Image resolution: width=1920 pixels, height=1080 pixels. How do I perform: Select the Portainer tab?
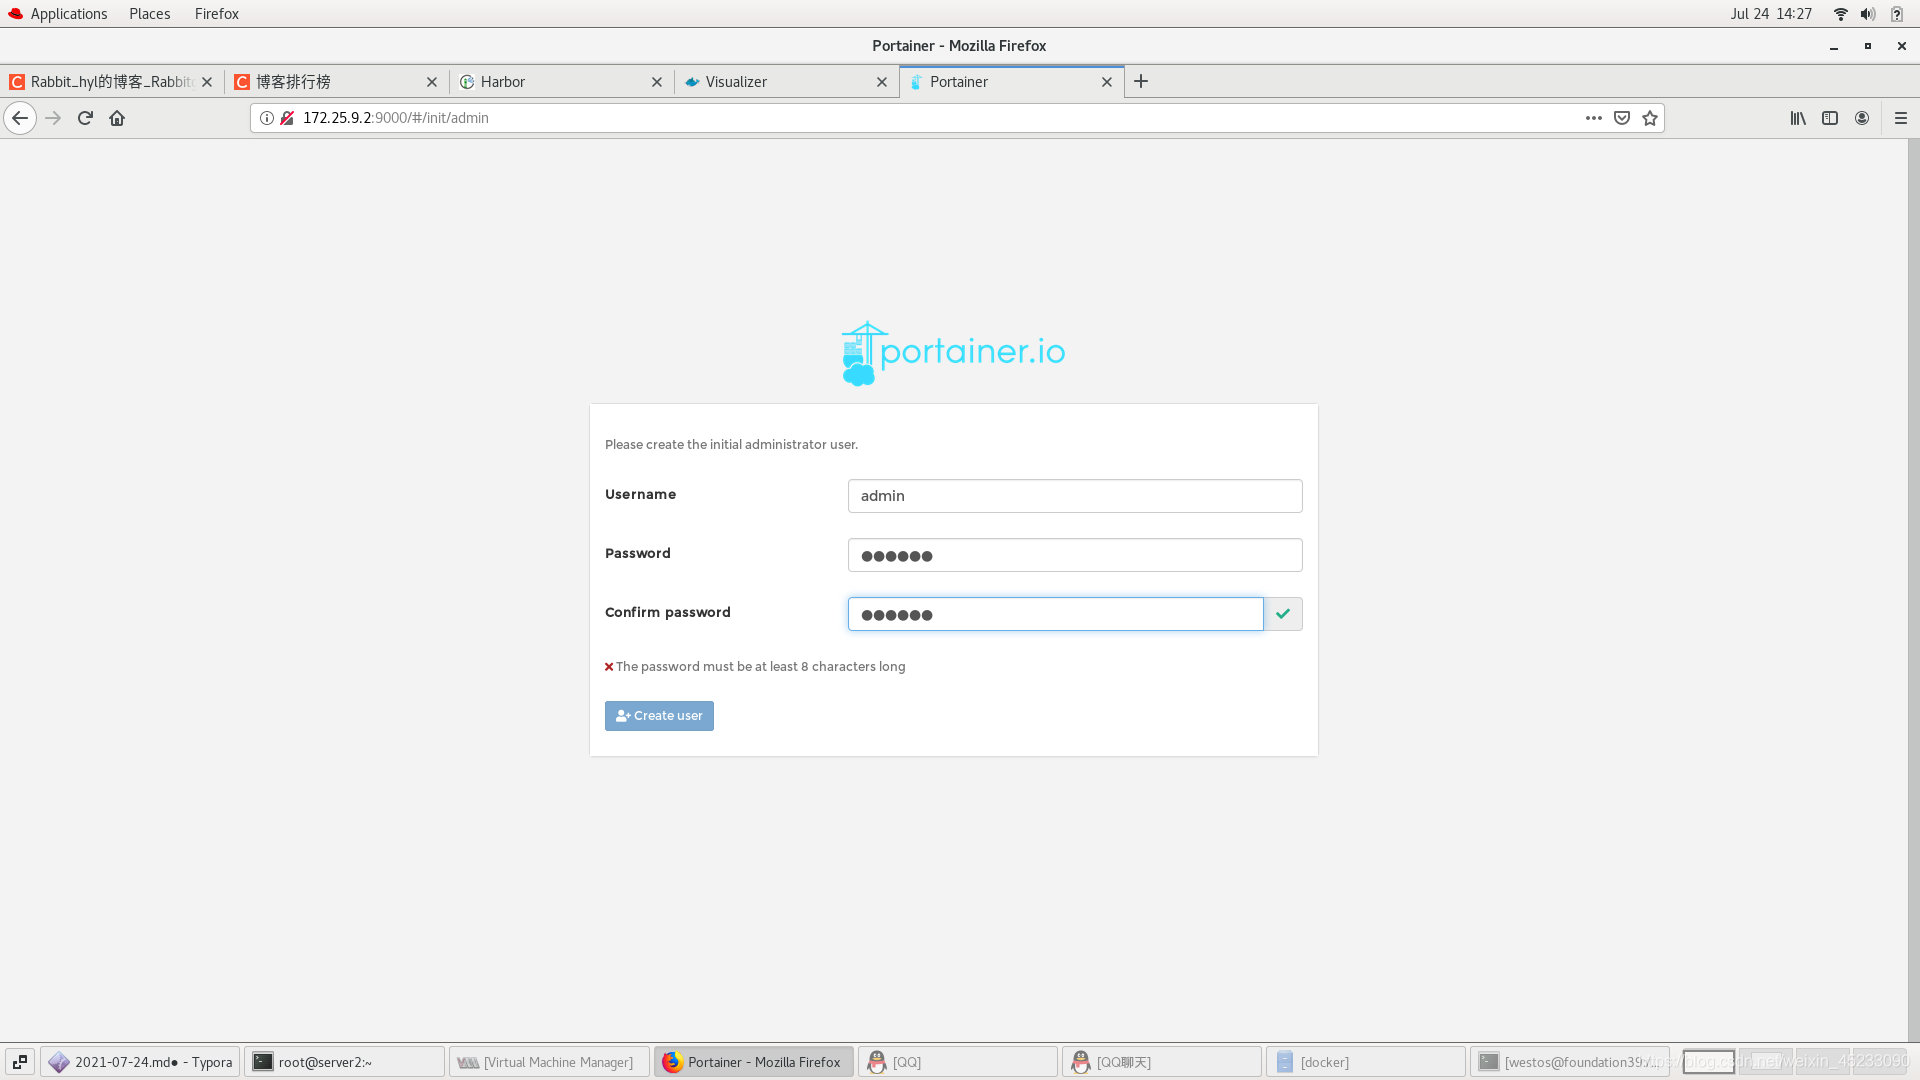coord(1012,82)
